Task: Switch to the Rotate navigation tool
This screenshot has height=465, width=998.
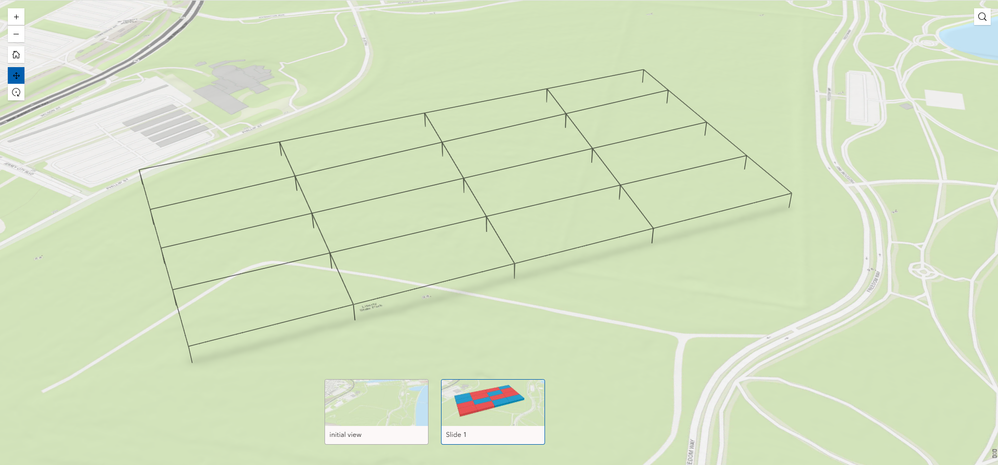Action: 16,92
